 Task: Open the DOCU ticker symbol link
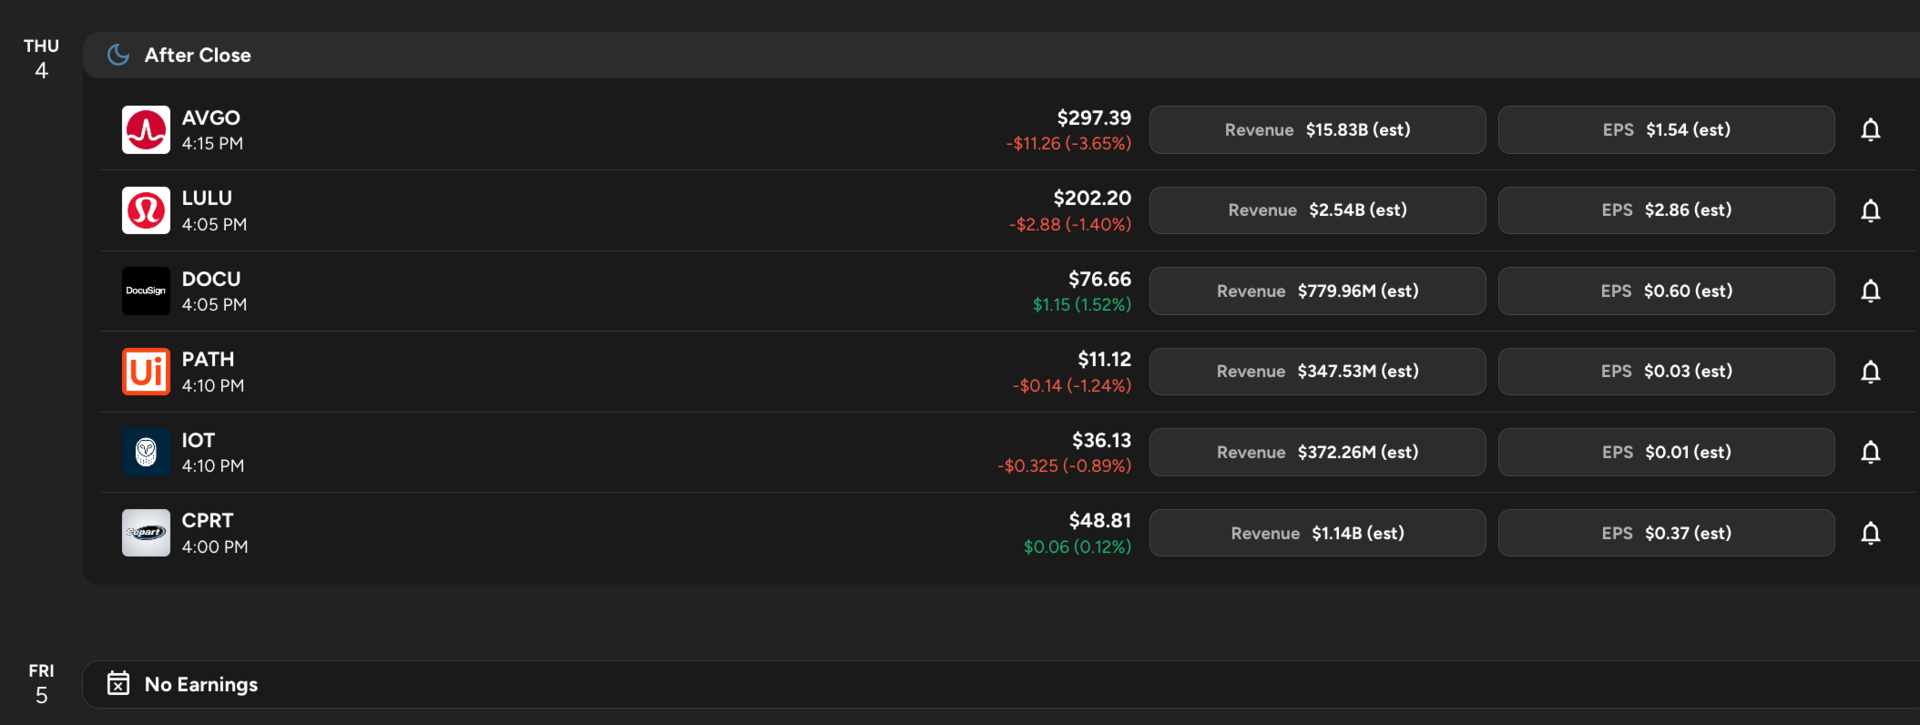pos(211,279)
